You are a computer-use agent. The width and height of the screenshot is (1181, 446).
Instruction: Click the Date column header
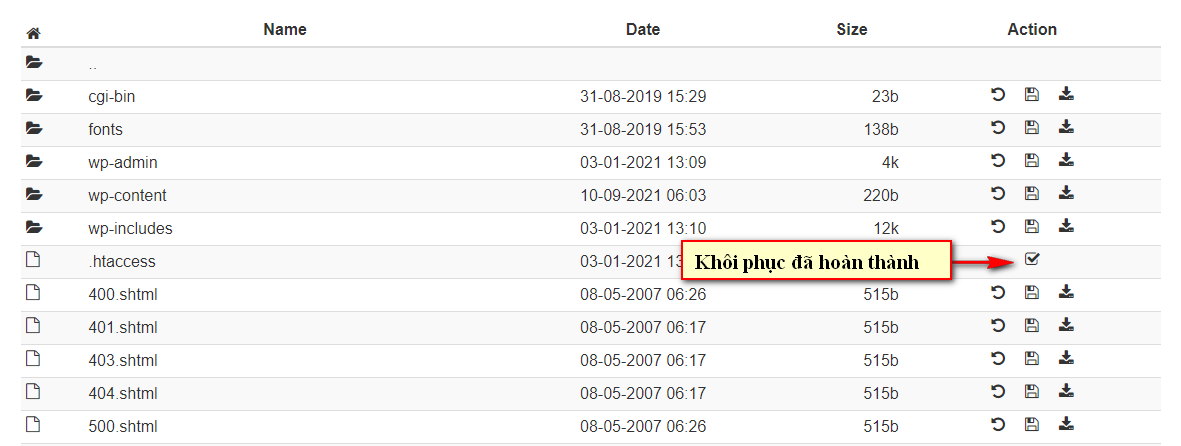click(x=642, y=29)
